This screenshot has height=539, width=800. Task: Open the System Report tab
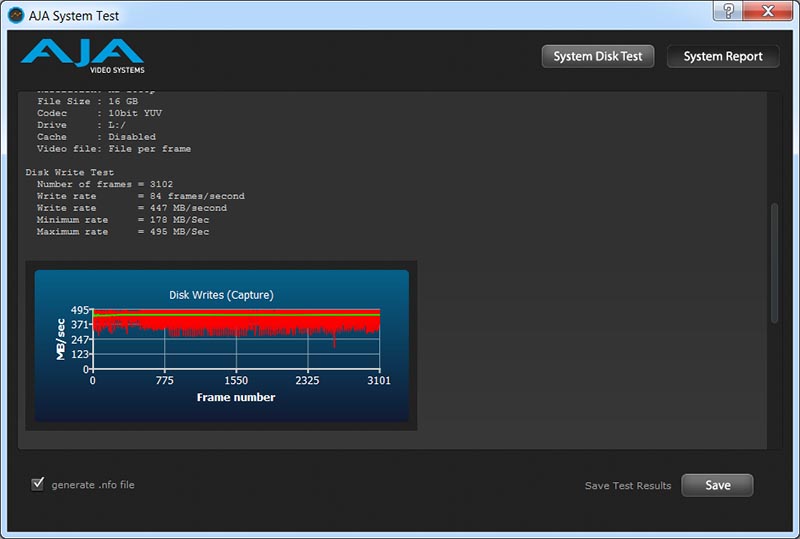(x=722, y=56)
